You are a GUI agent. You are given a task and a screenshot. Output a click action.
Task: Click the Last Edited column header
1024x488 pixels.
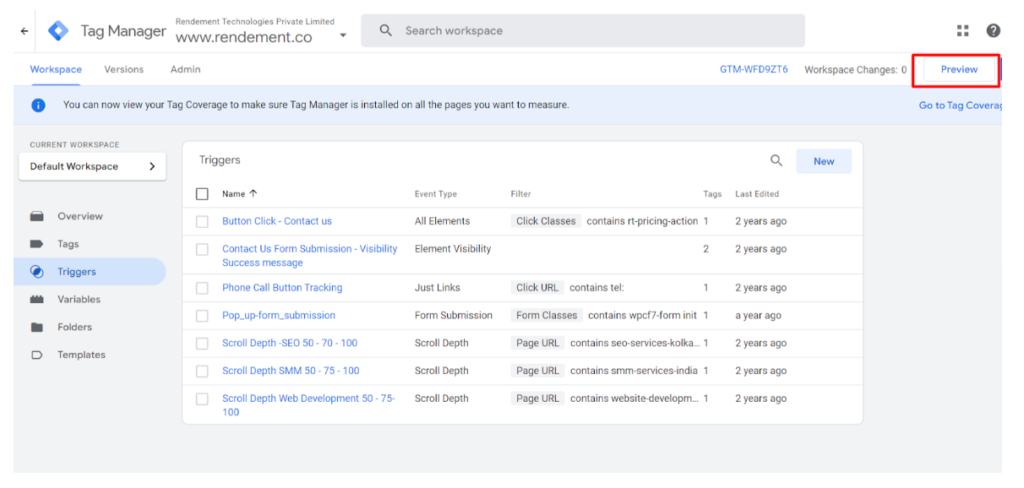(x=757, y=194)
